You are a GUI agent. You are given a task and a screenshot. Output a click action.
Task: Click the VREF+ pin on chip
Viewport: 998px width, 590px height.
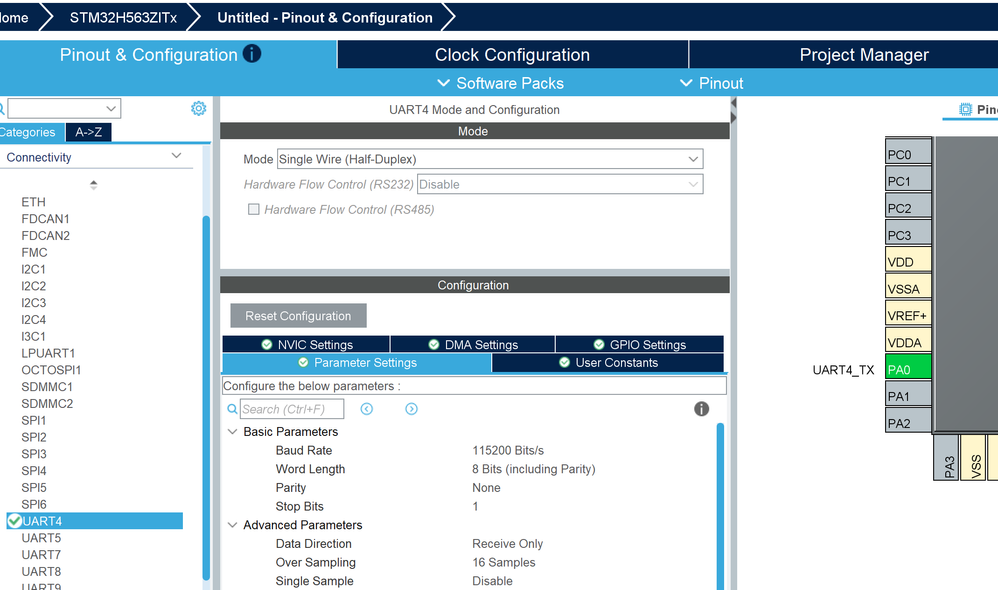coord(908,314)
